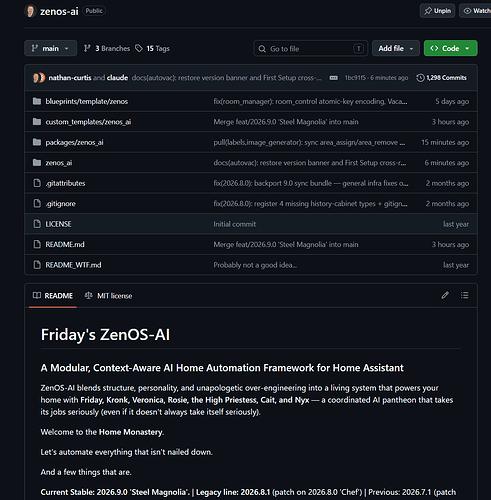Open the main branch dropdown
The height and width of the screenshot is (500, 491).
[50, 48]
